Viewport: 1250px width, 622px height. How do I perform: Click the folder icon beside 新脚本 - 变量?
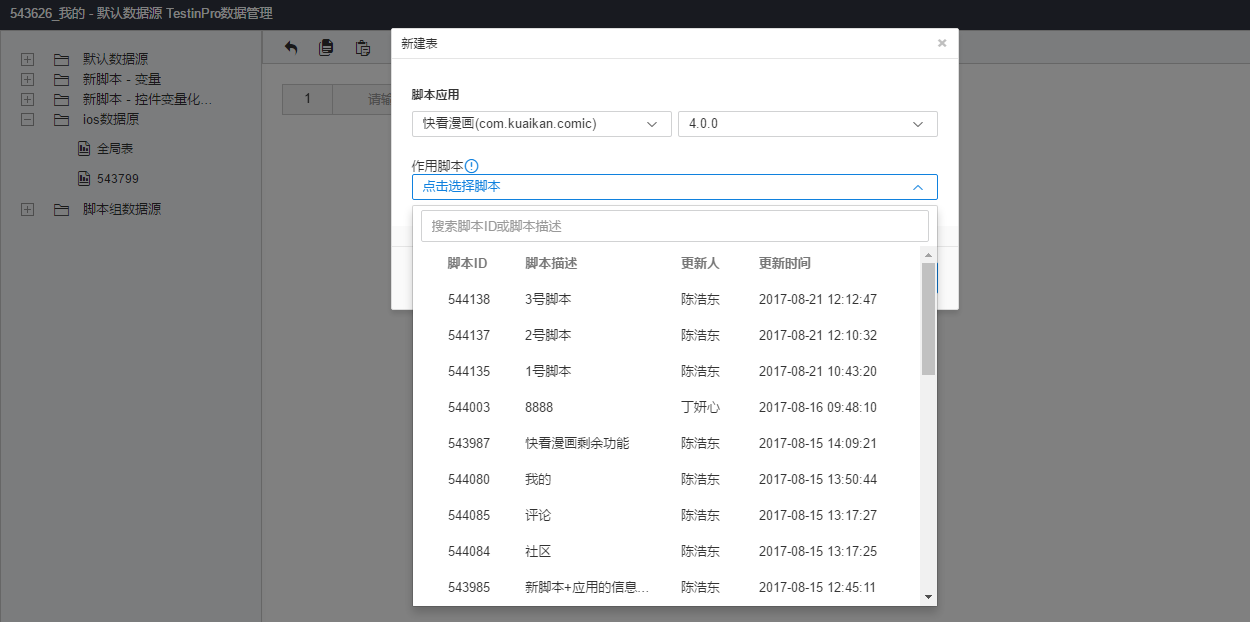point(61,79)
